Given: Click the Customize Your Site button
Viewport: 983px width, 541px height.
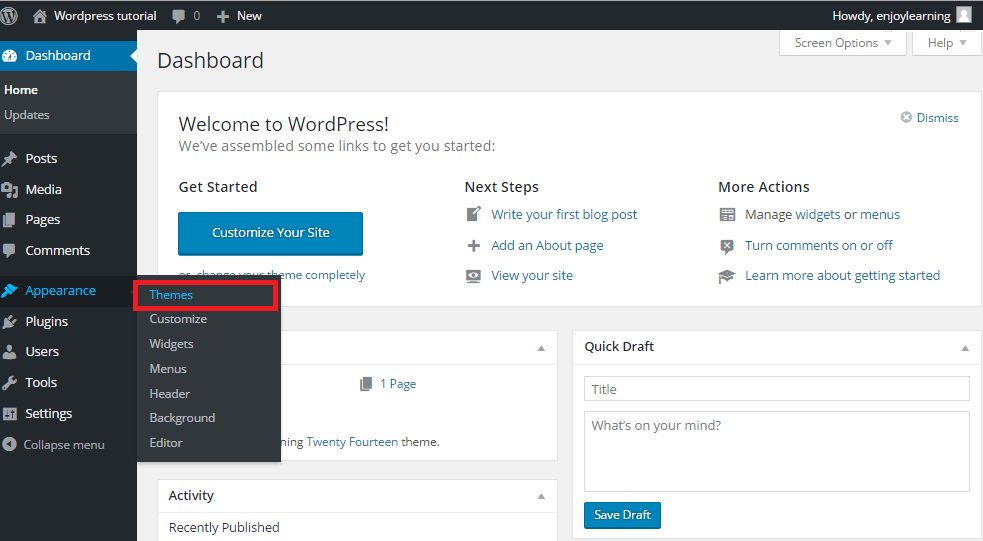Looking at the screenshot, I should [270, 233].
